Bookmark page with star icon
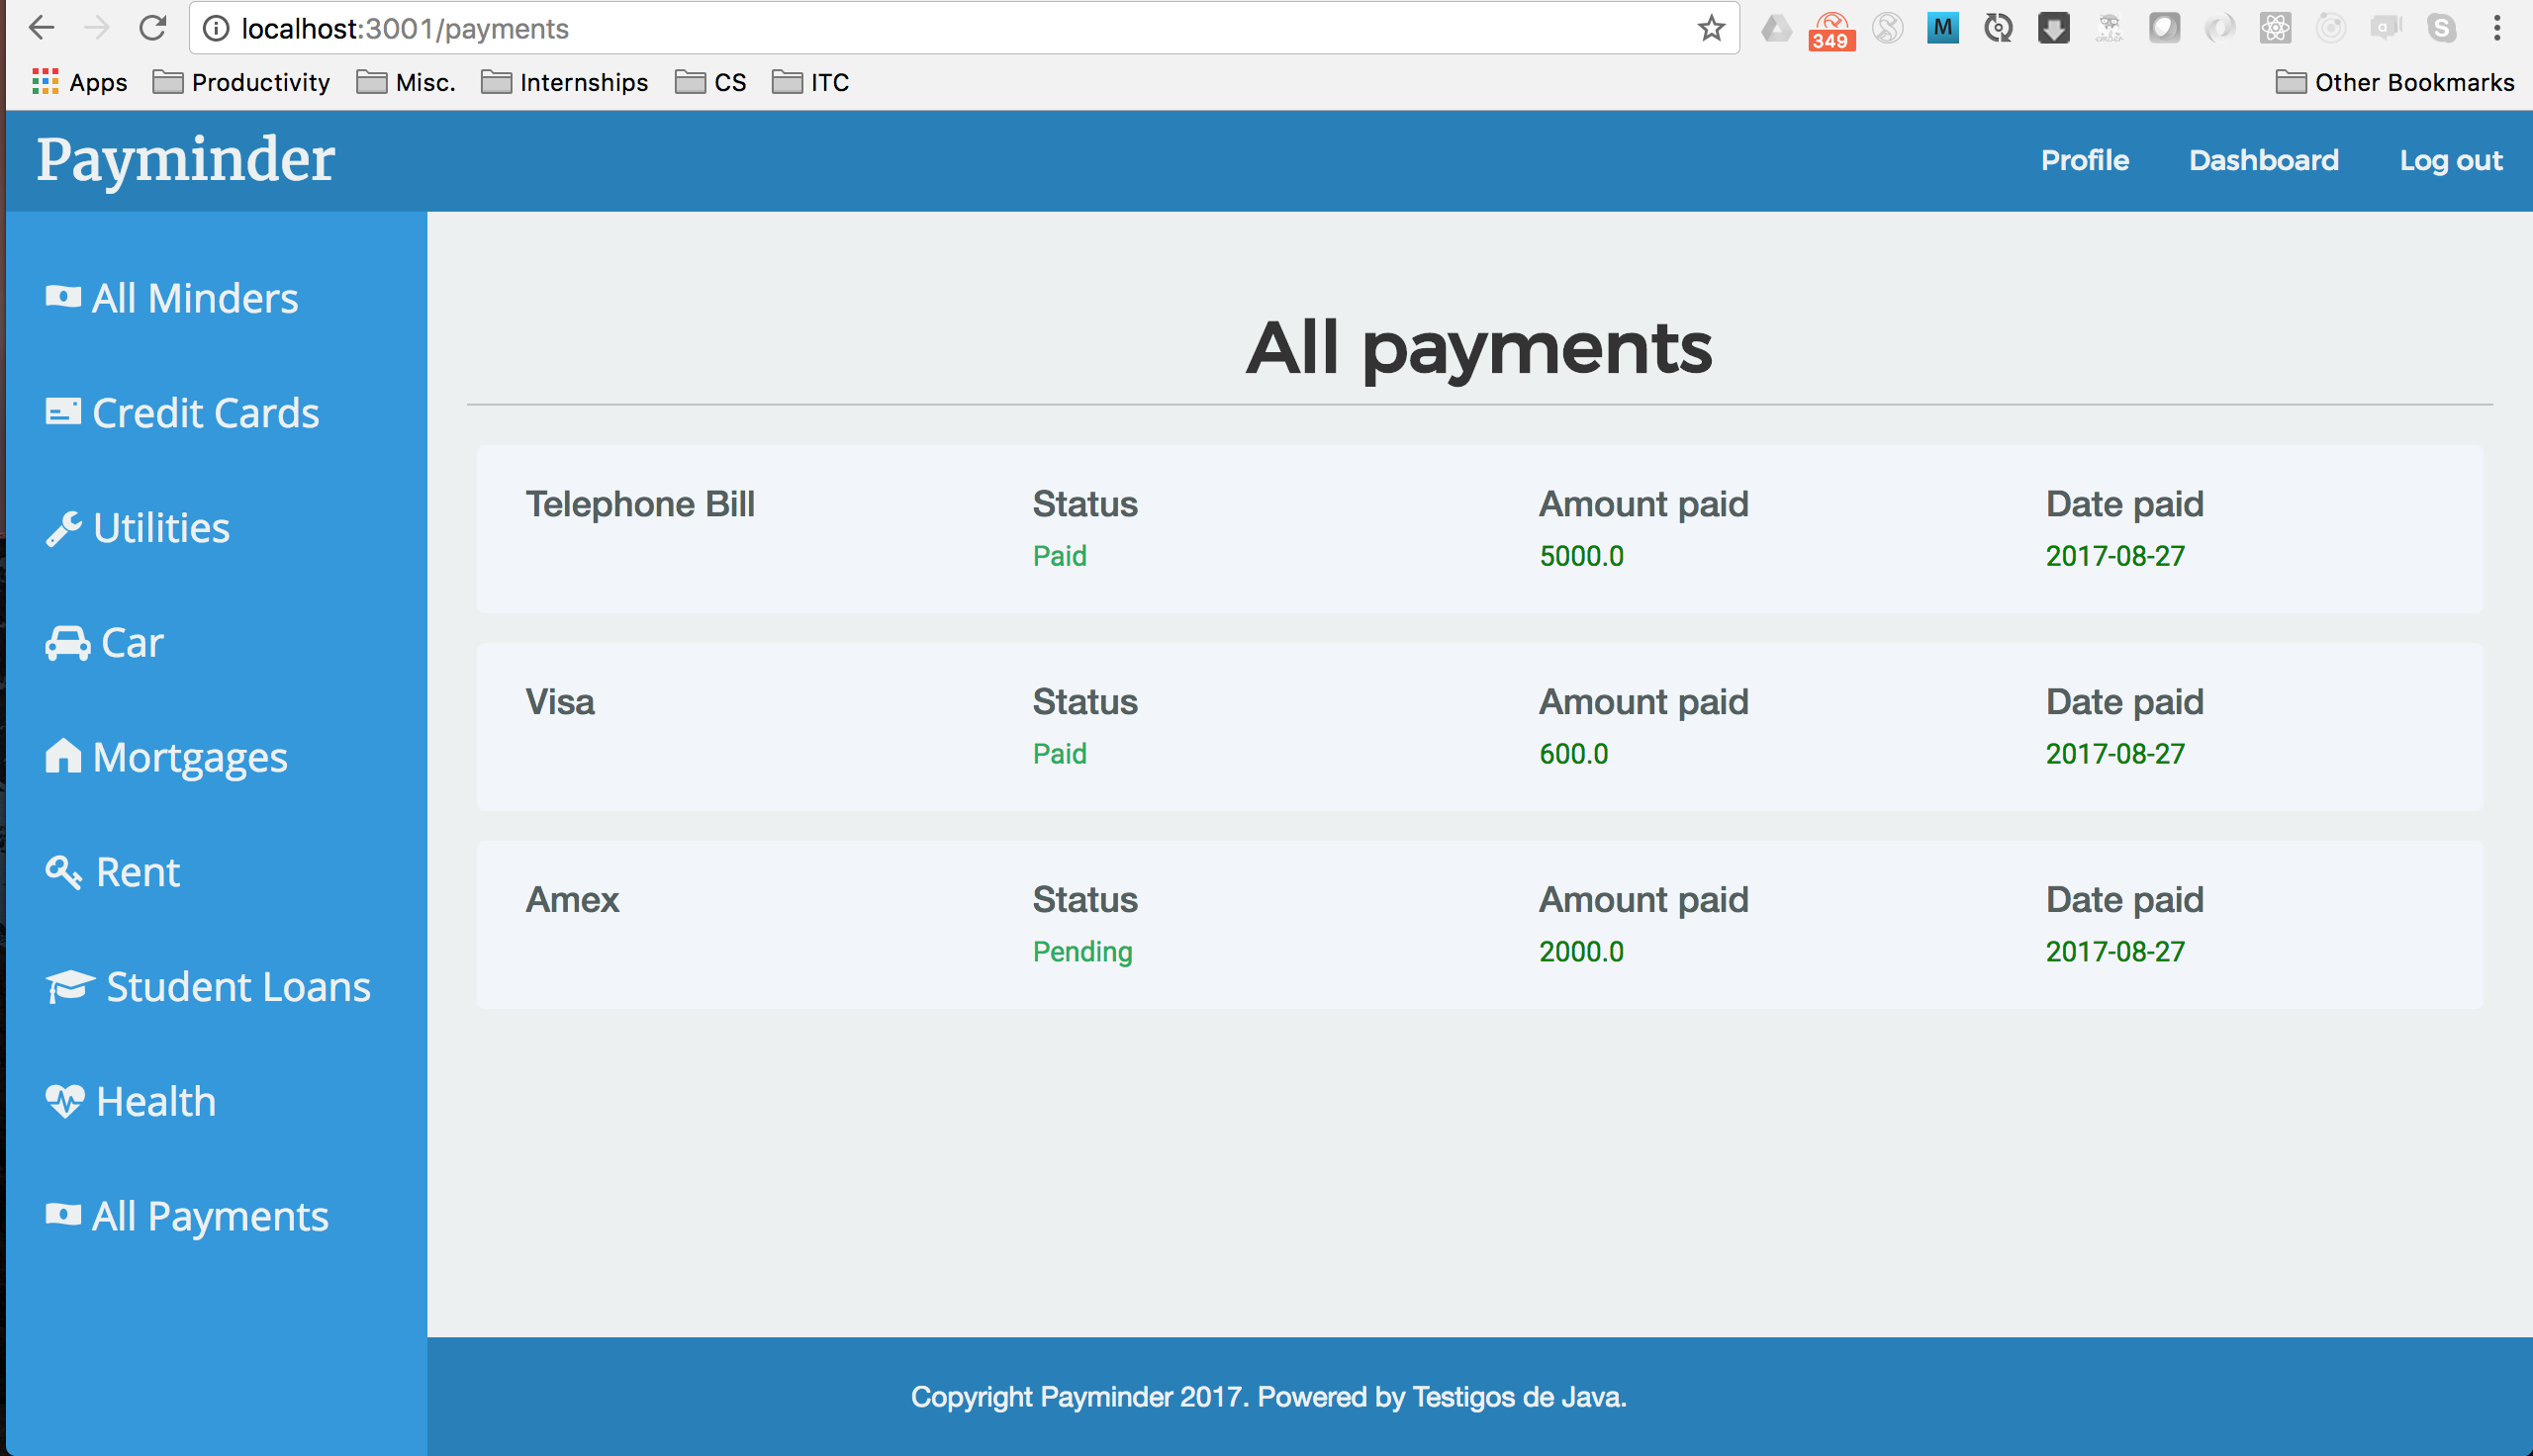Image resolution: width=2533 pixels, height=1456 pixels. coord(1711,29)
